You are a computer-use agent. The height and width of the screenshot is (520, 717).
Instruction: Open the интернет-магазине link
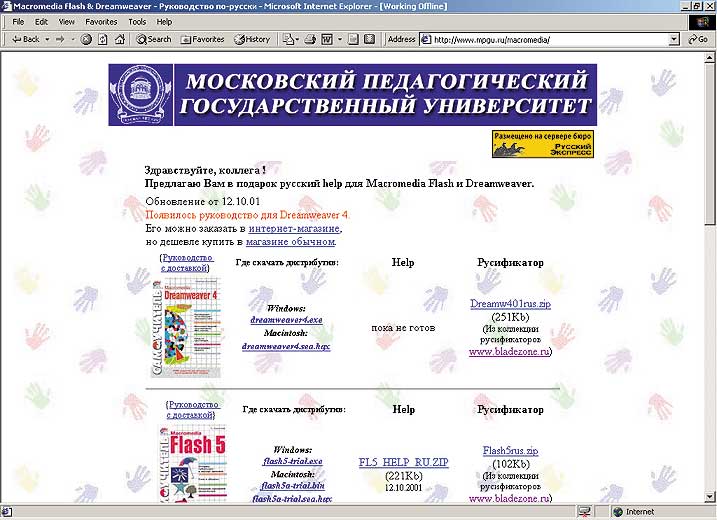click(294, 228)
